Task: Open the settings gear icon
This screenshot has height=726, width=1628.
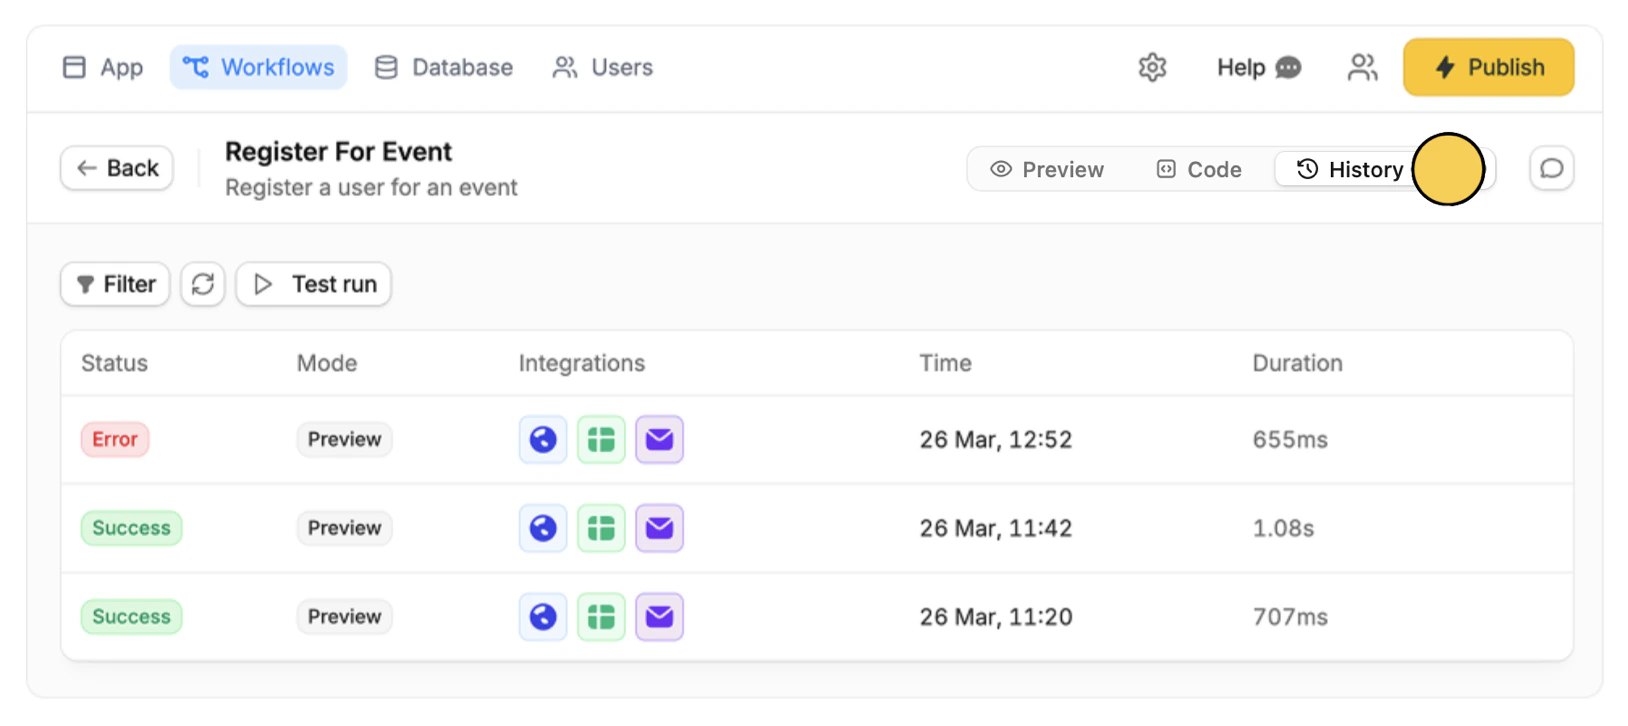Action: [1152, 67]
